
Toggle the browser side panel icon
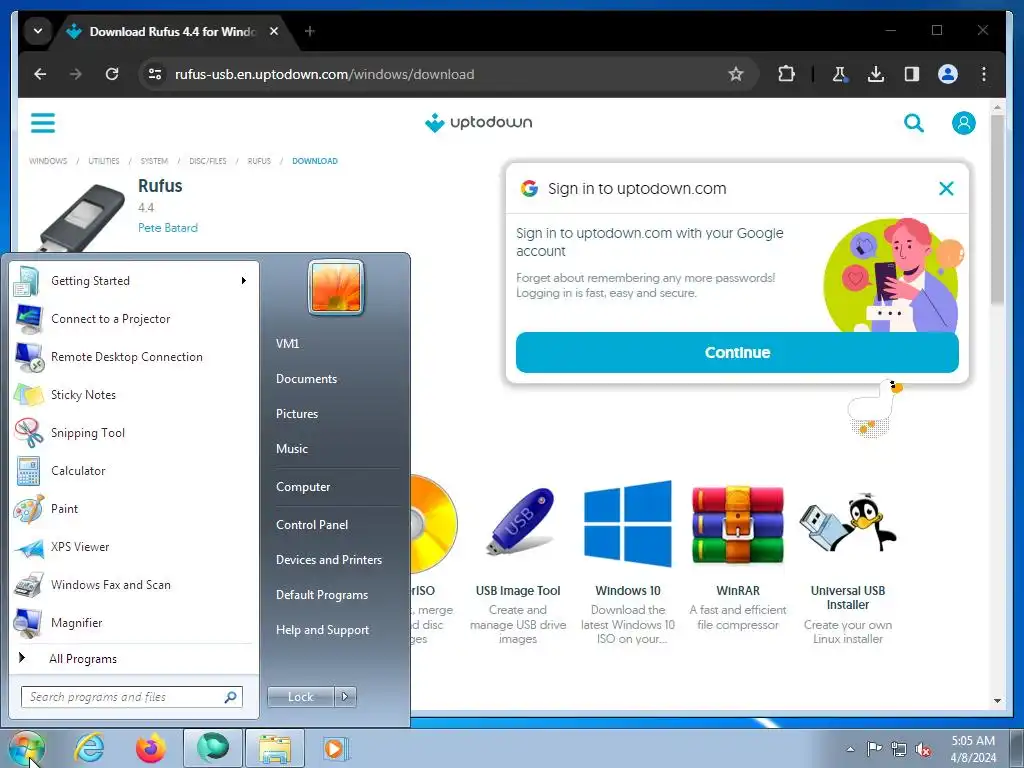[x=912, y=74]
